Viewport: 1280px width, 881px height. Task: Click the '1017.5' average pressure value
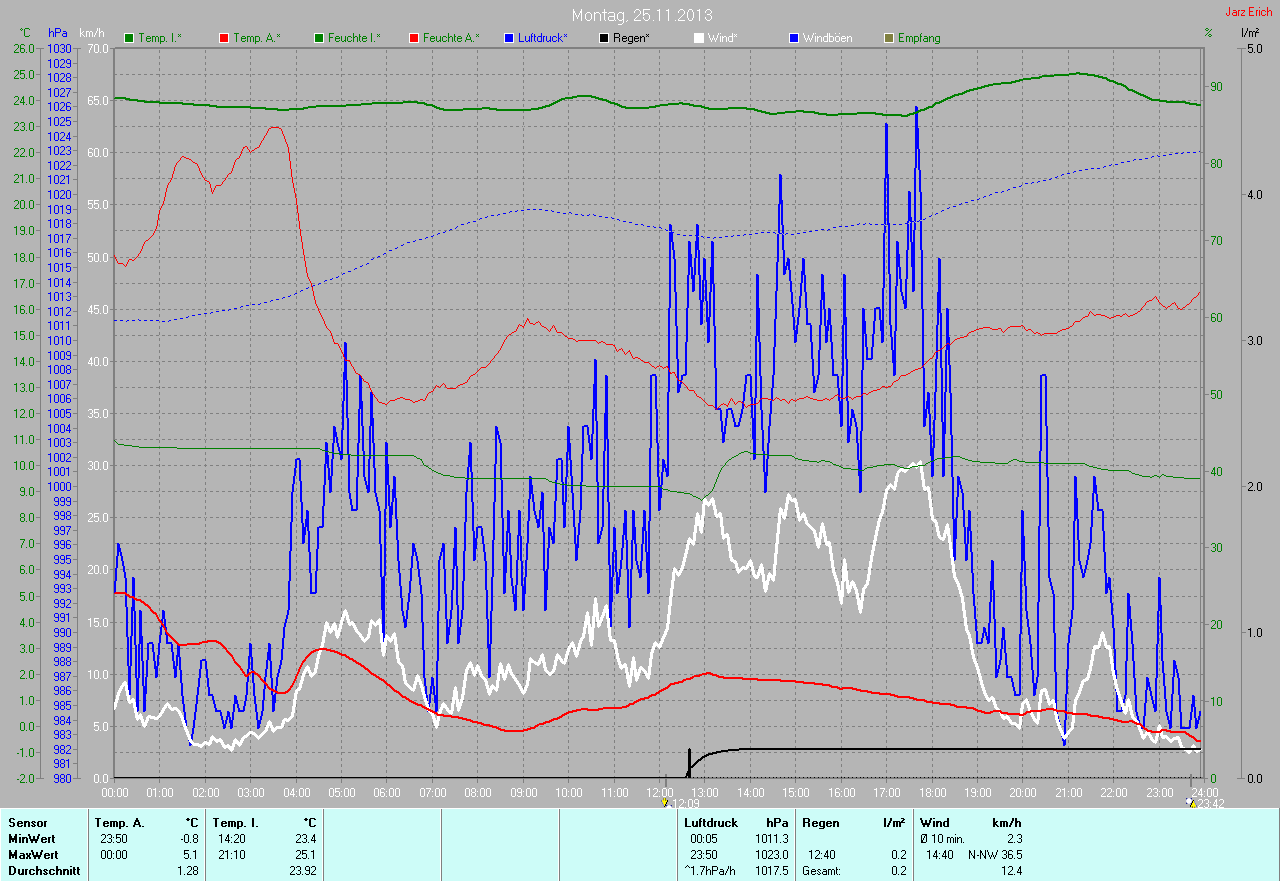pyautogui.click(x=771, y=871)
